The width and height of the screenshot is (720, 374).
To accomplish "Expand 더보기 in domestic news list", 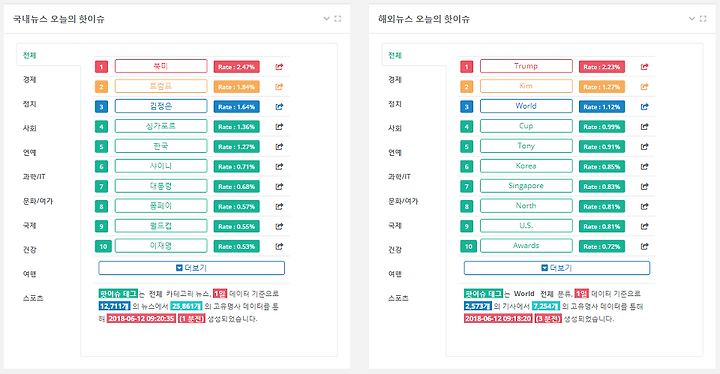I will click(191, 268).
